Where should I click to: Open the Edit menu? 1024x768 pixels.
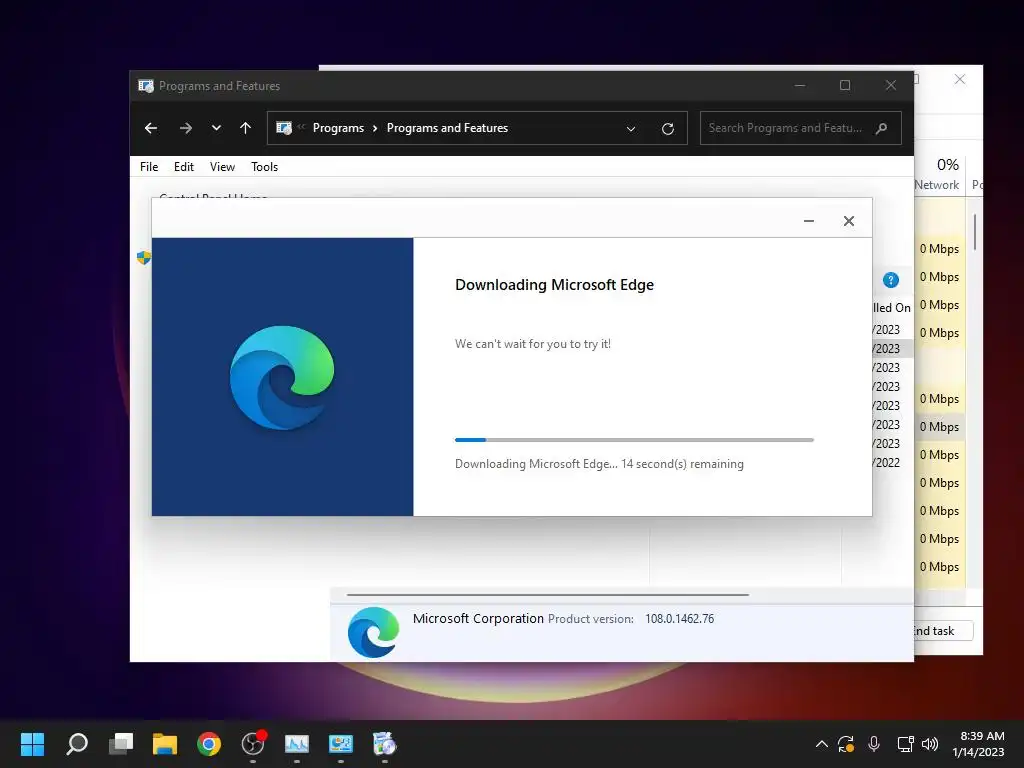[184, 167]
